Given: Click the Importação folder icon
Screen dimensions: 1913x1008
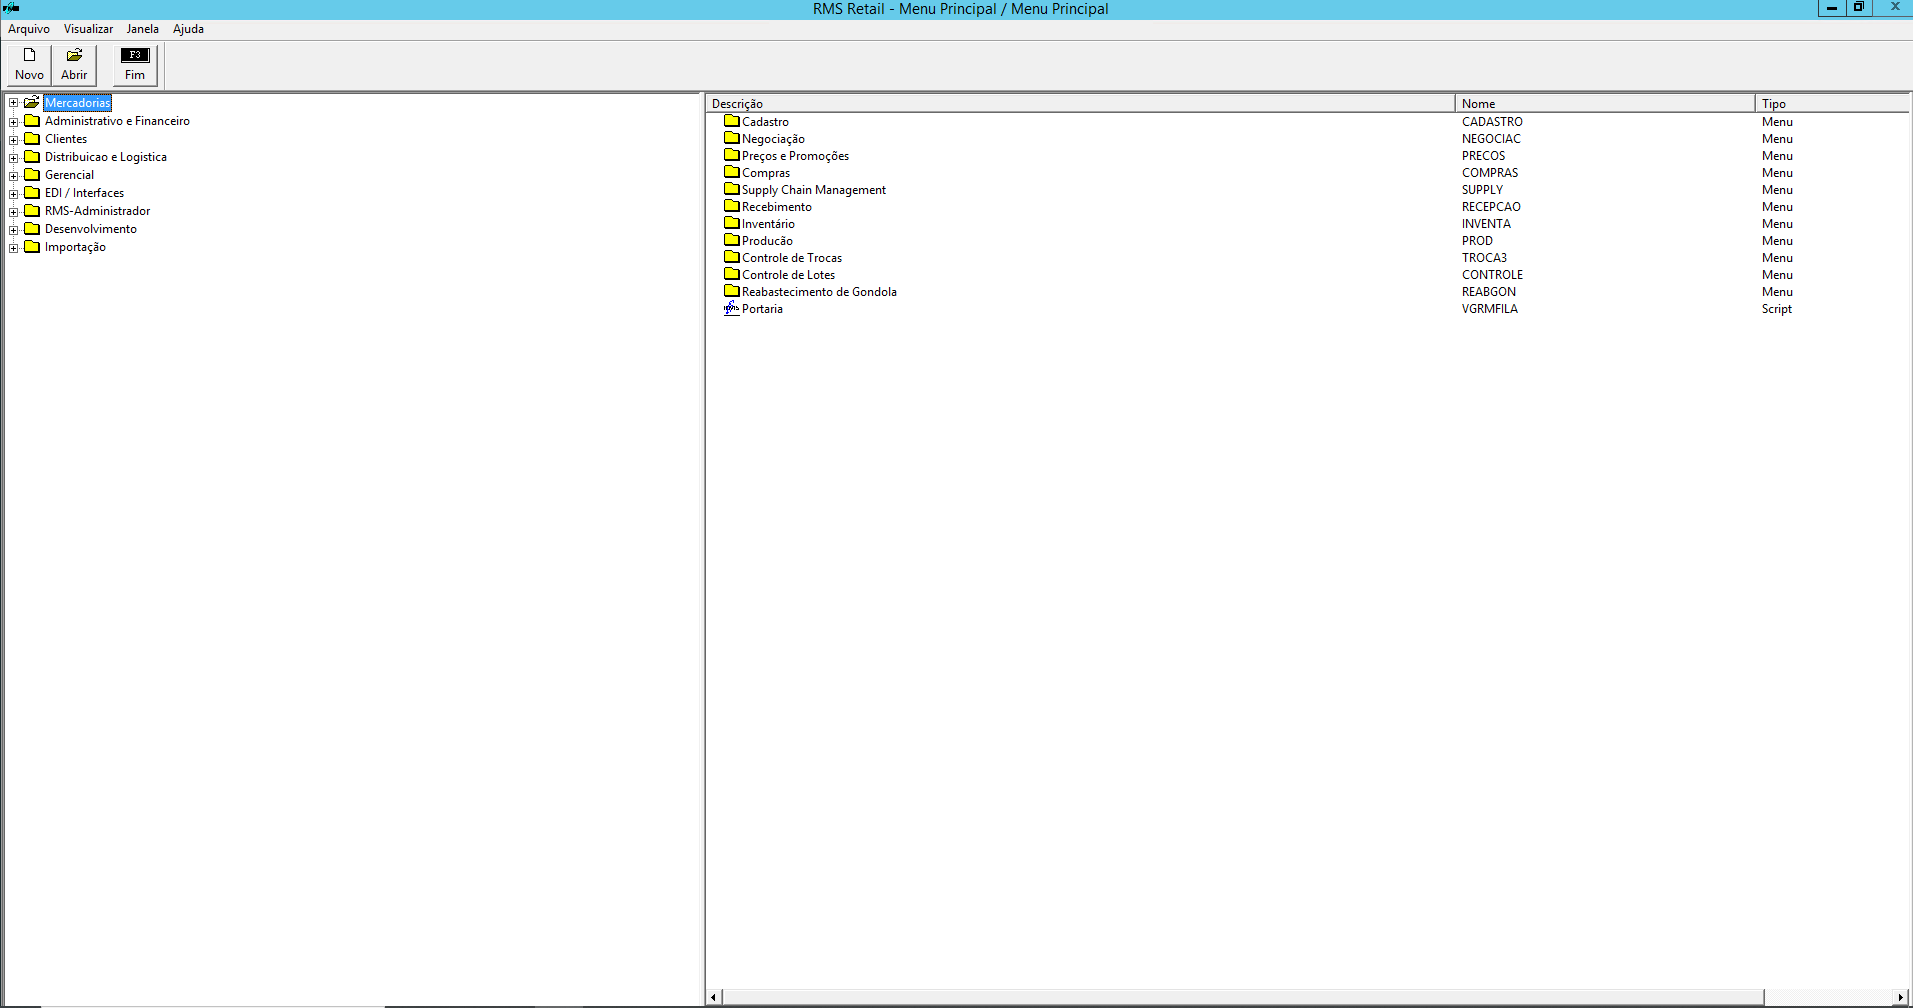Looking at the screenshot, I should (x=32, y=247).
